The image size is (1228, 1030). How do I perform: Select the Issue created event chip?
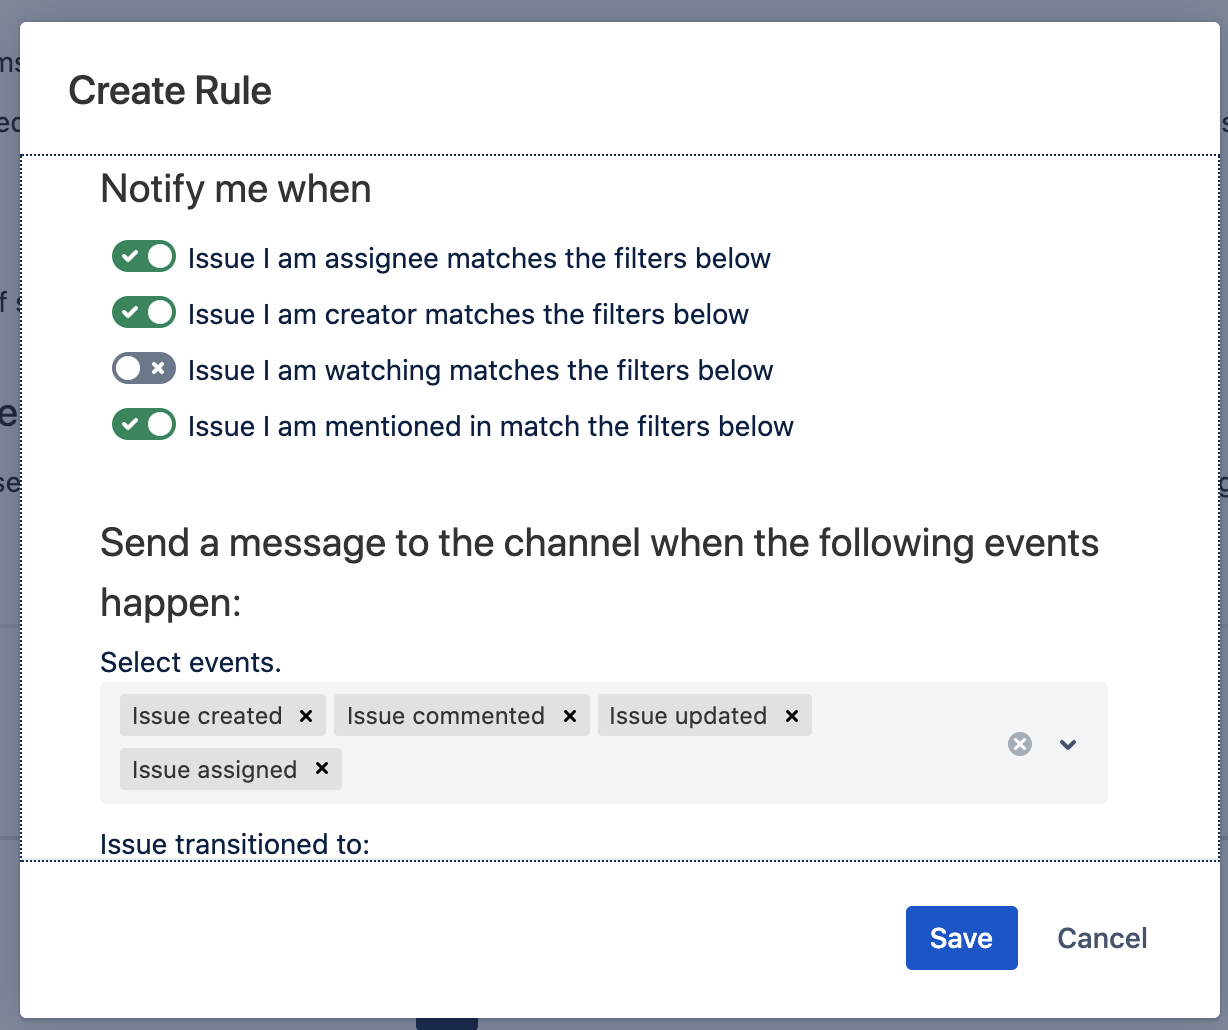pyautogui.click(x=207, y=716)
